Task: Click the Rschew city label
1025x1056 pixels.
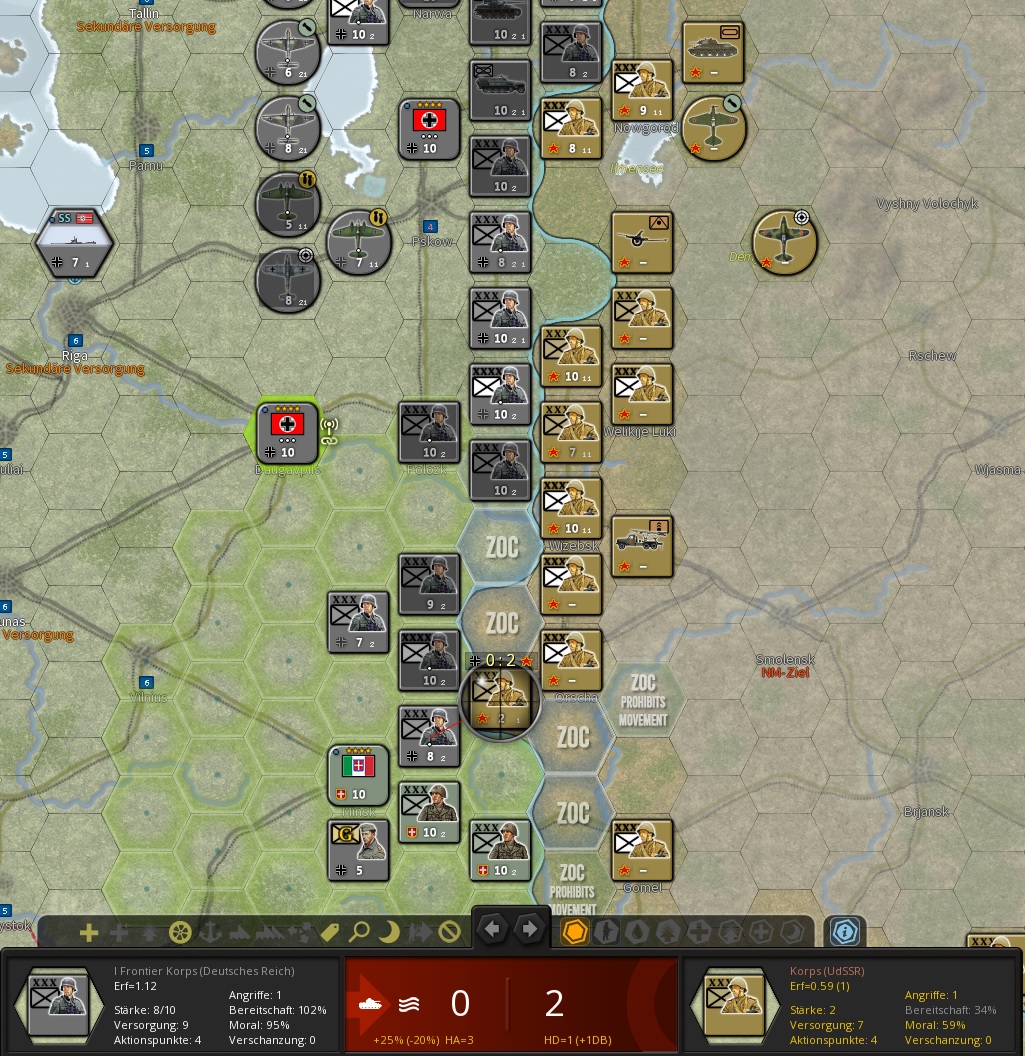Action: tap(932, 356)
